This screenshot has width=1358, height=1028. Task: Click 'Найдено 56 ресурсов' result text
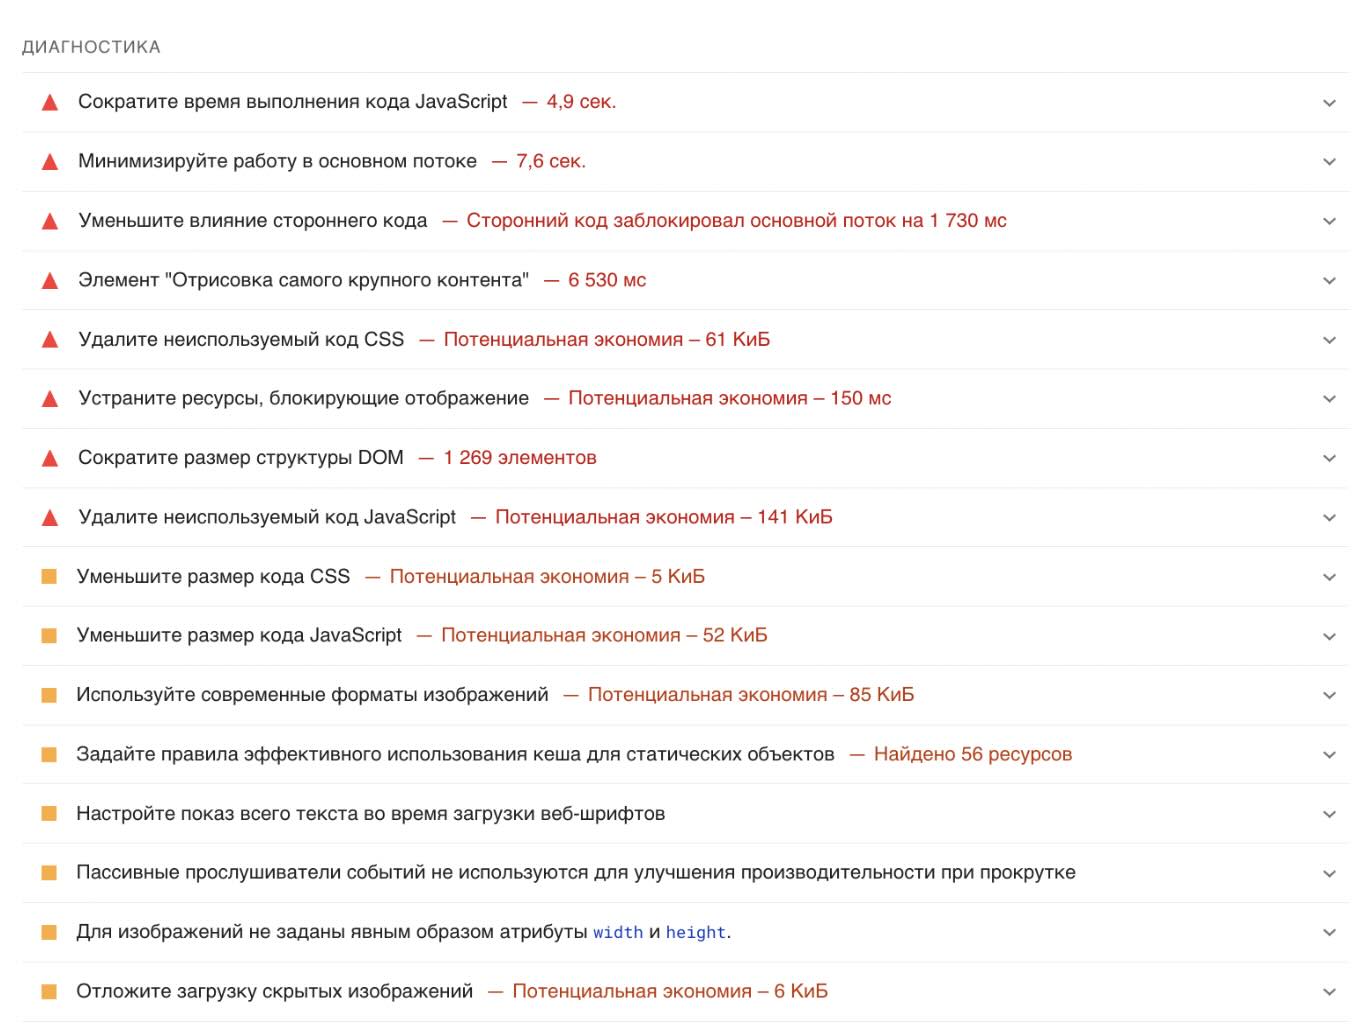(973, 754)
